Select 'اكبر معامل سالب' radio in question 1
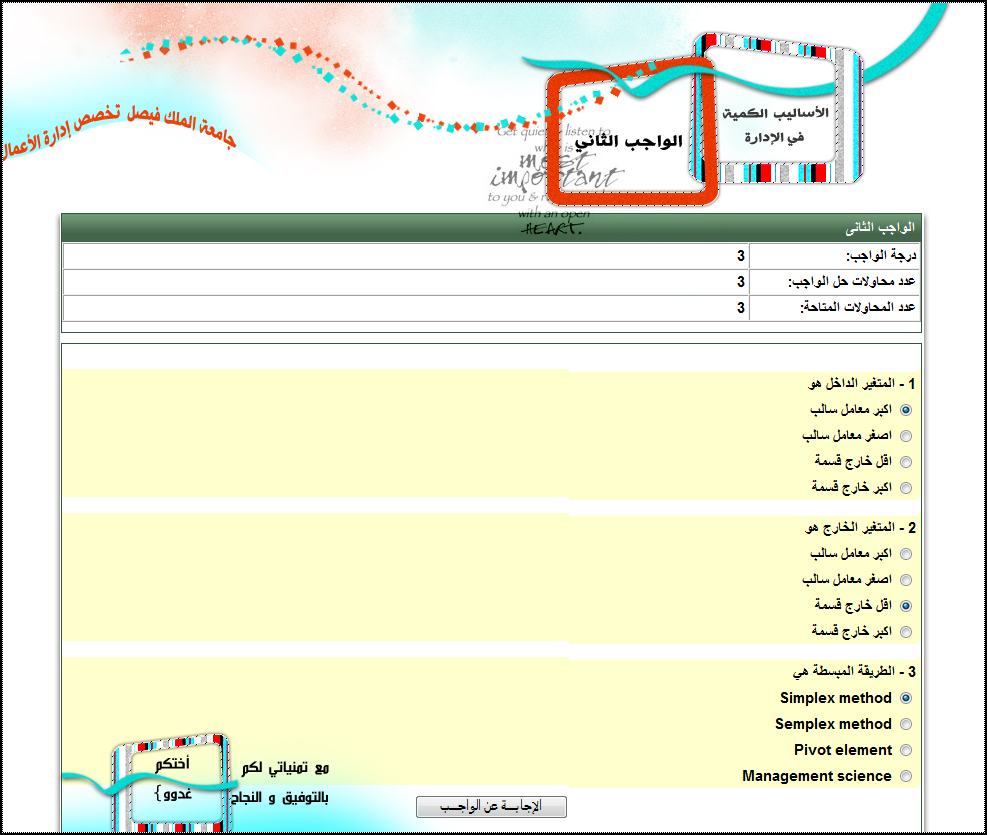Viewport: 987px width, 835px height. [906, 410]
